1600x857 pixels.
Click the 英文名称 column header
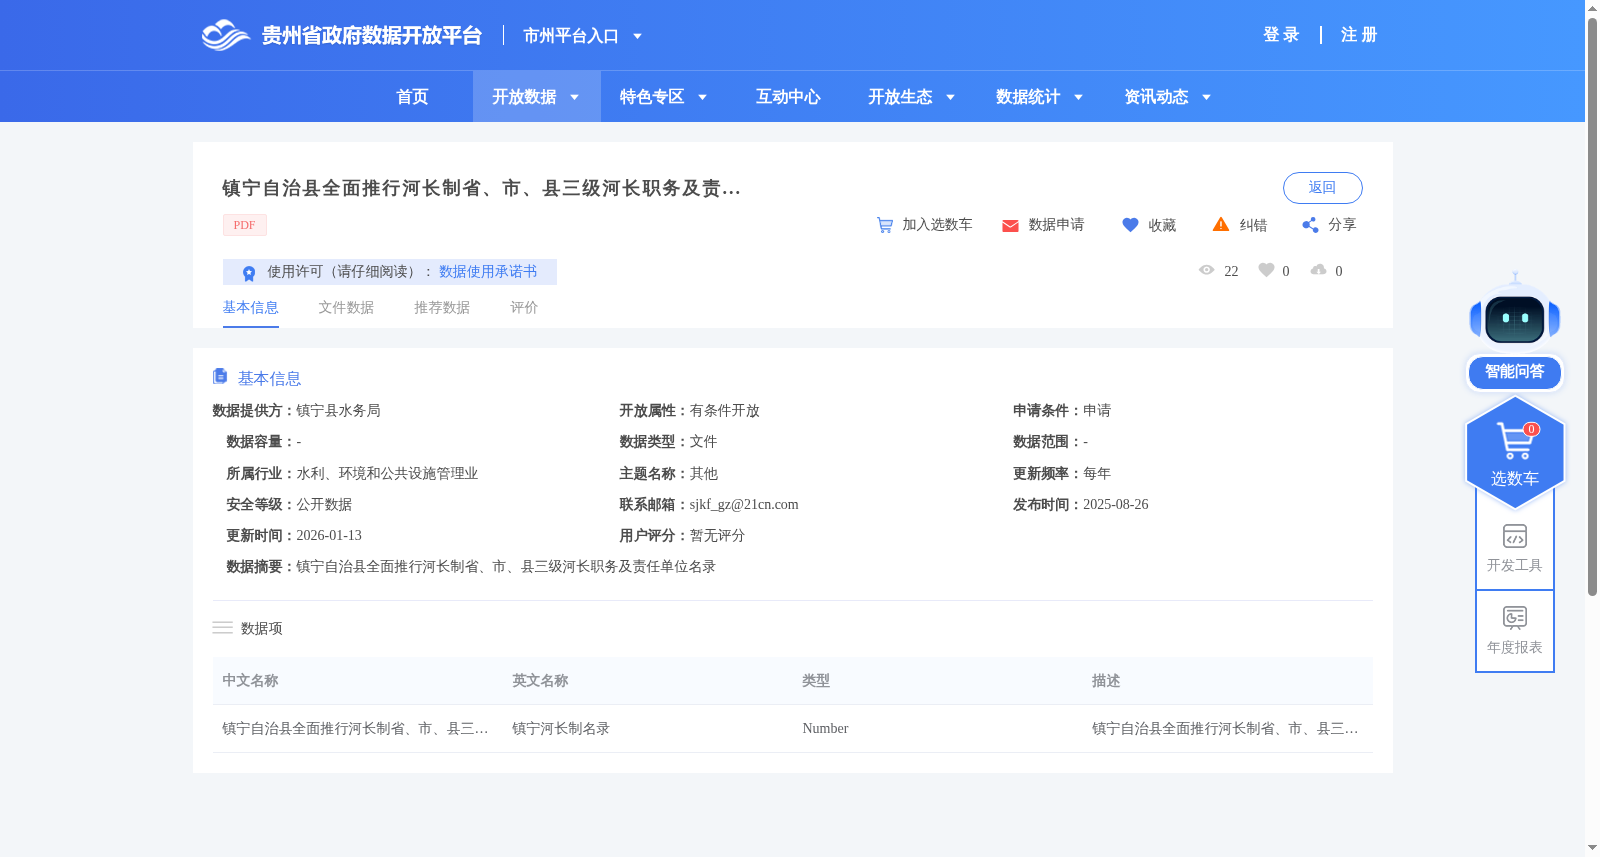point(540,681)
